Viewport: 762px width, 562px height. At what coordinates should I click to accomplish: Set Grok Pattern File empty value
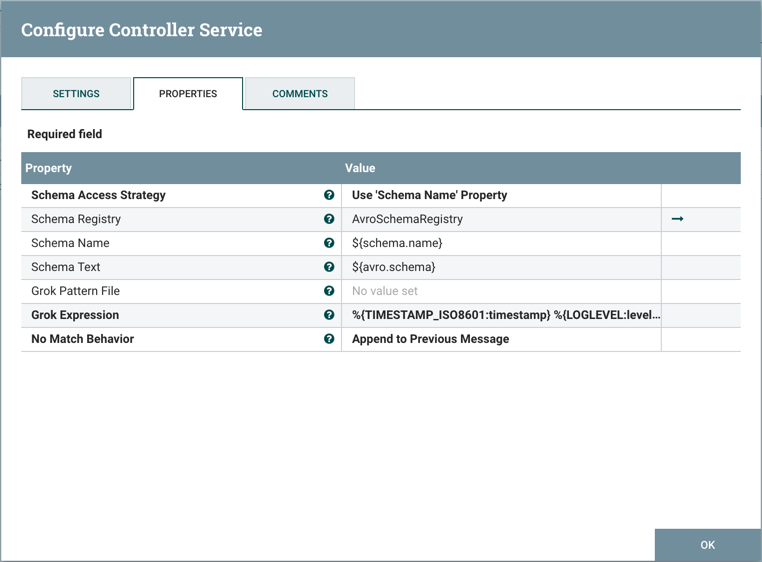pos(500,291)
